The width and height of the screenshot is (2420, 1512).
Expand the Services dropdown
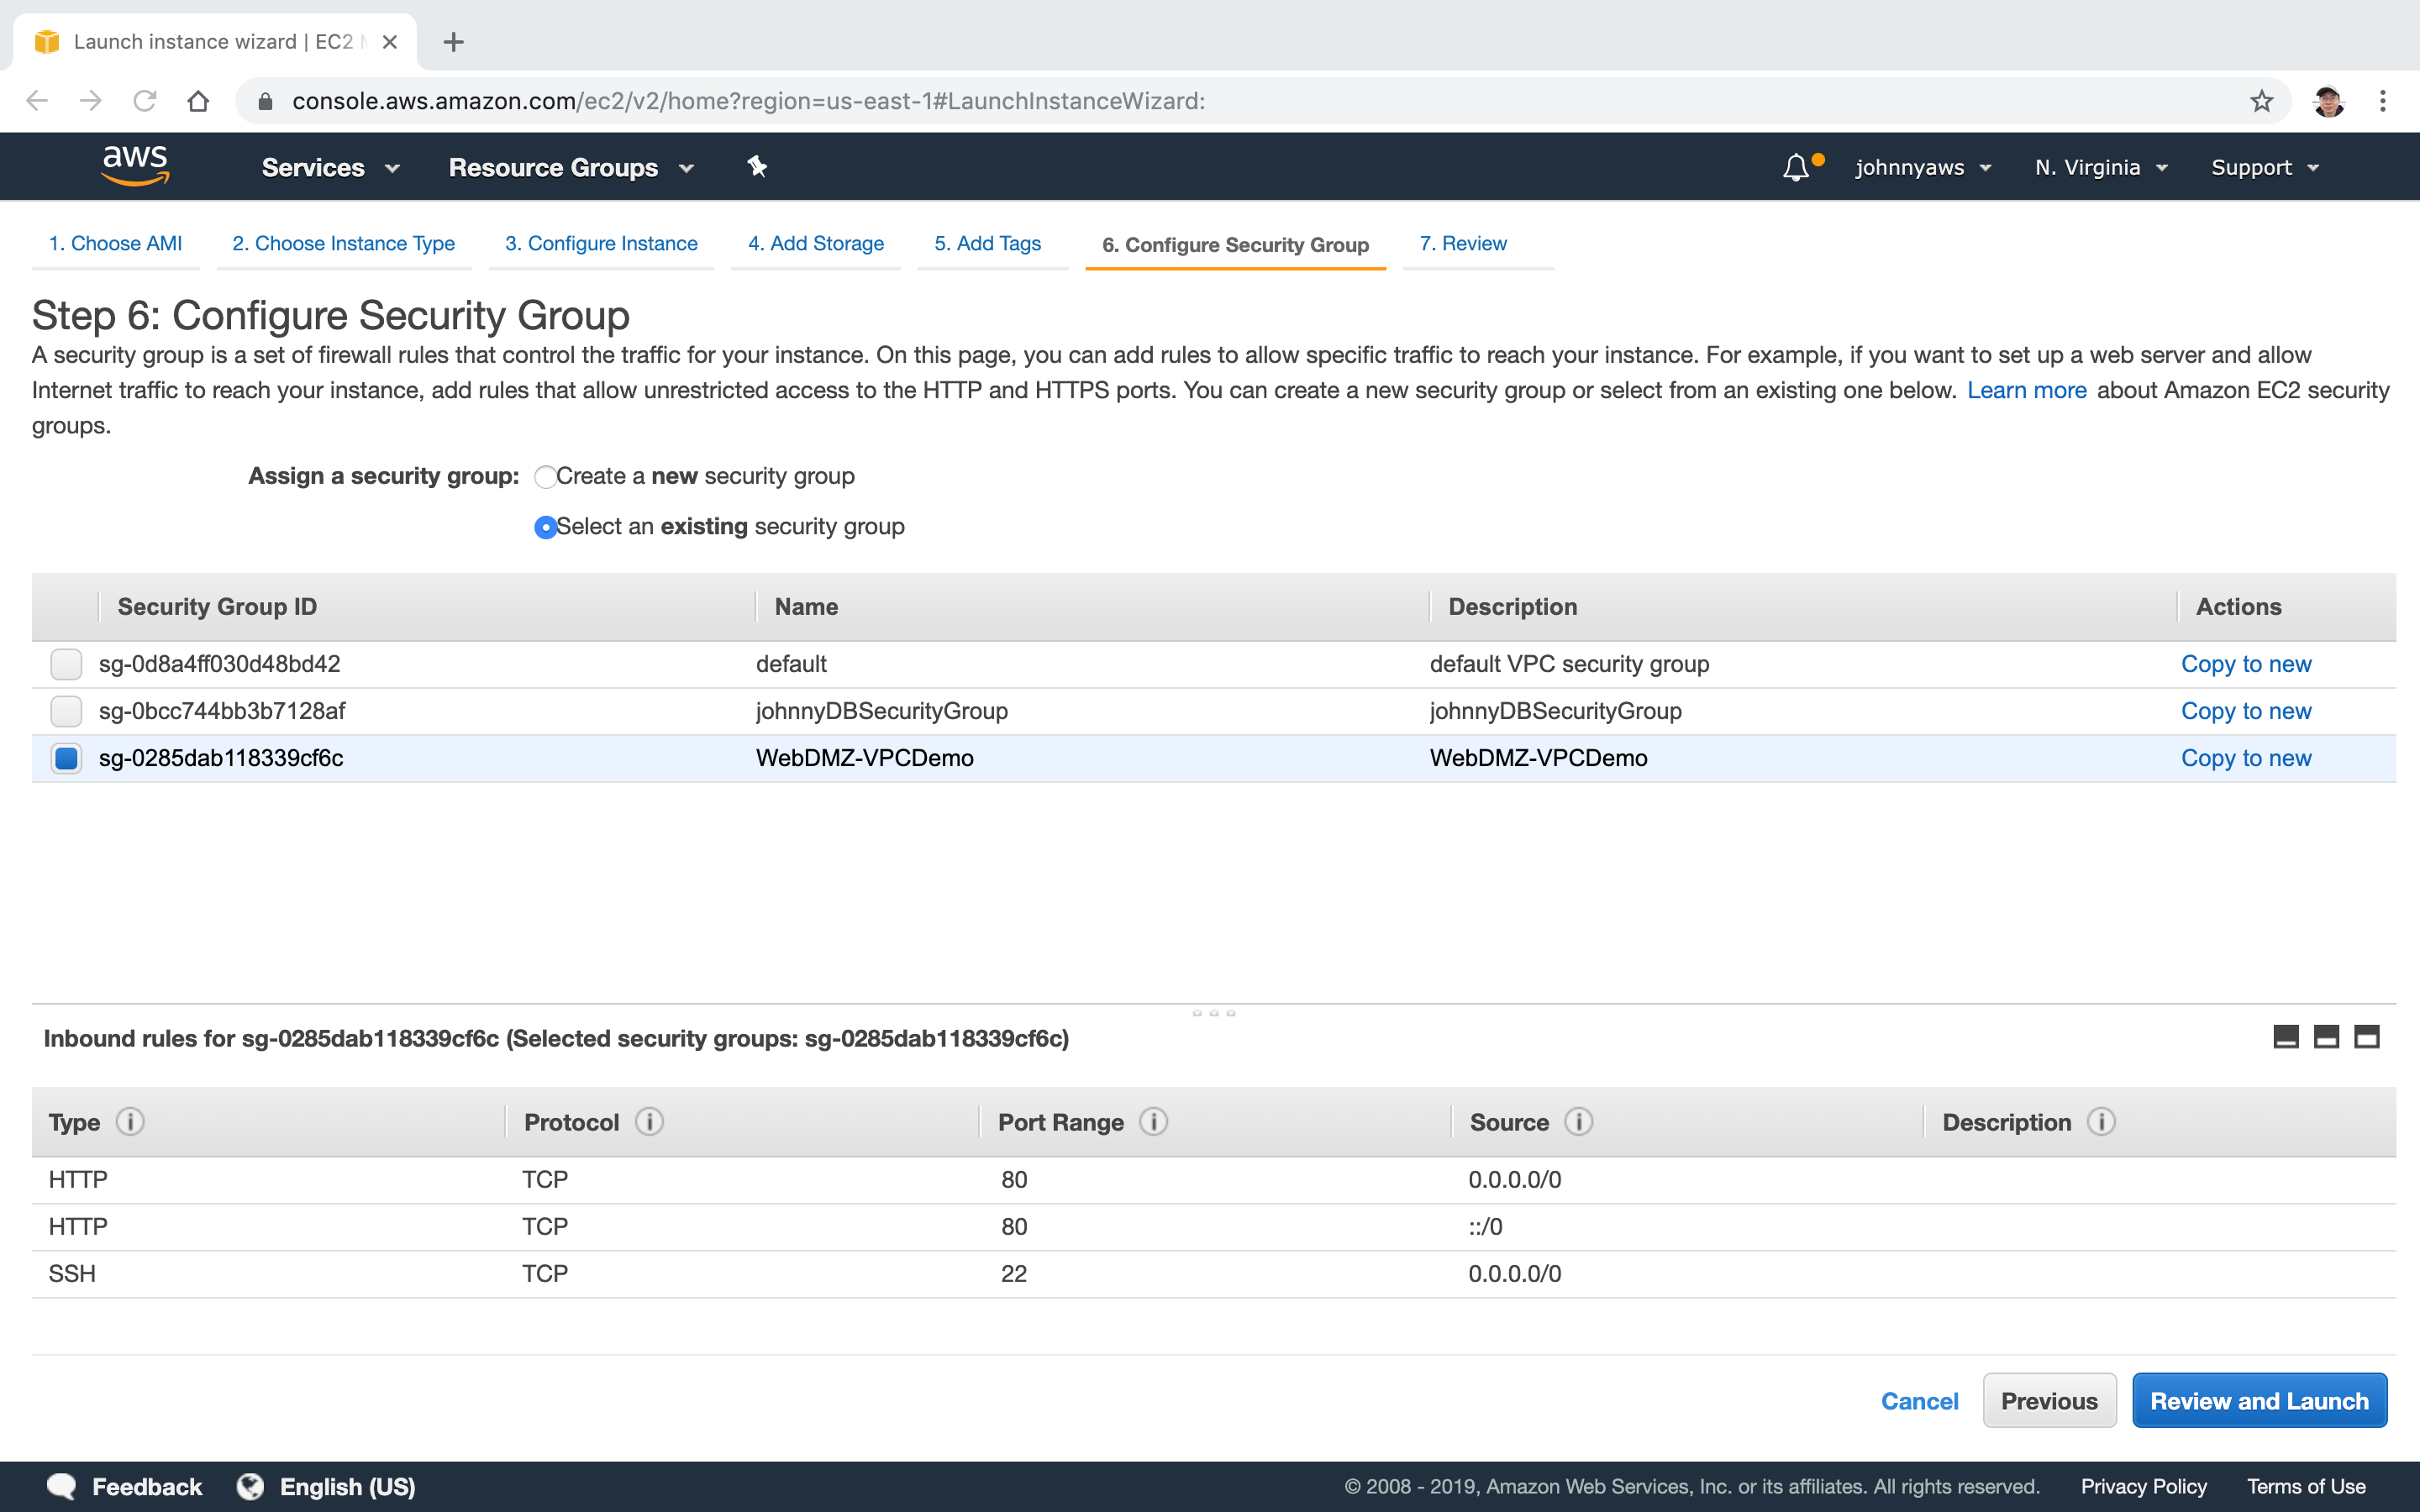pos(331,168)
